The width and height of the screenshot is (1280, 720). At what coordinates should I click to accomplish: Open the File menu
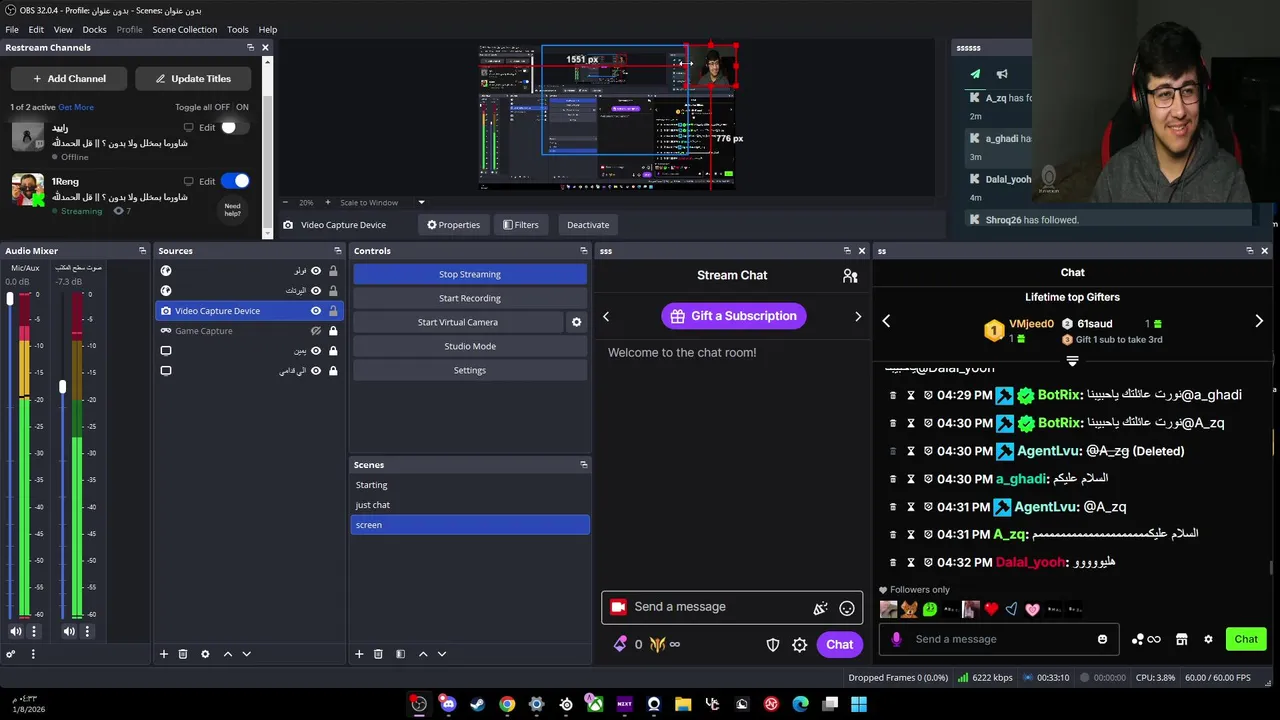(12, 30)
